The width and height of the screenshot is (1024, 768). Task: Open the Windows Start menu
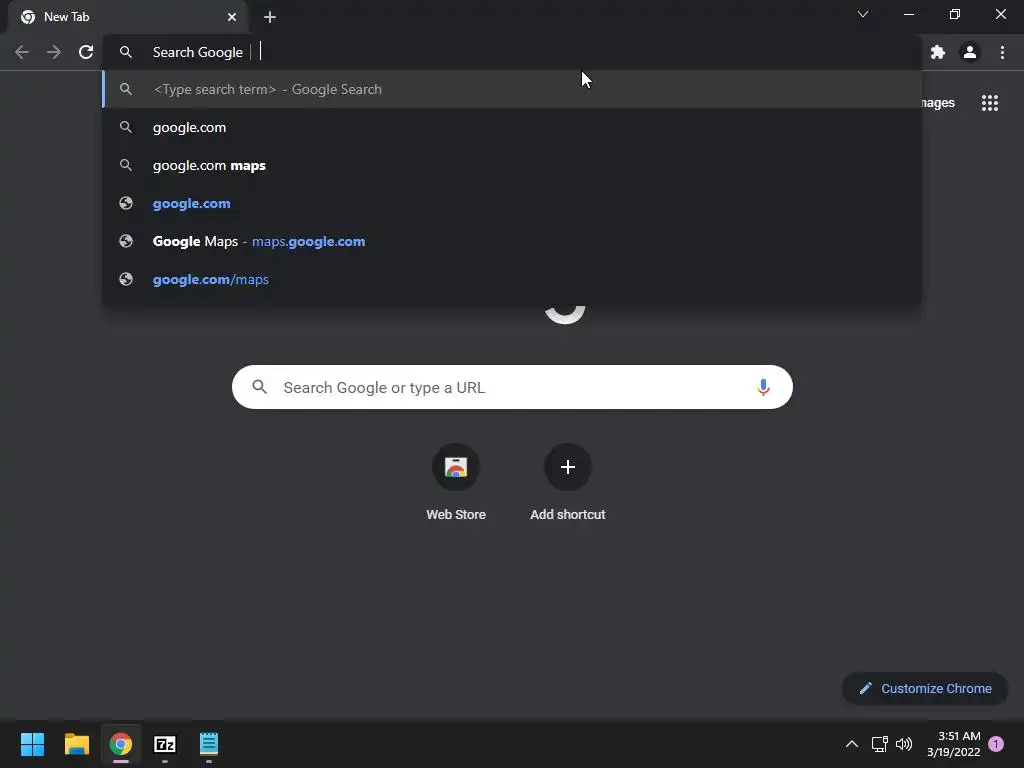(32, 744)
